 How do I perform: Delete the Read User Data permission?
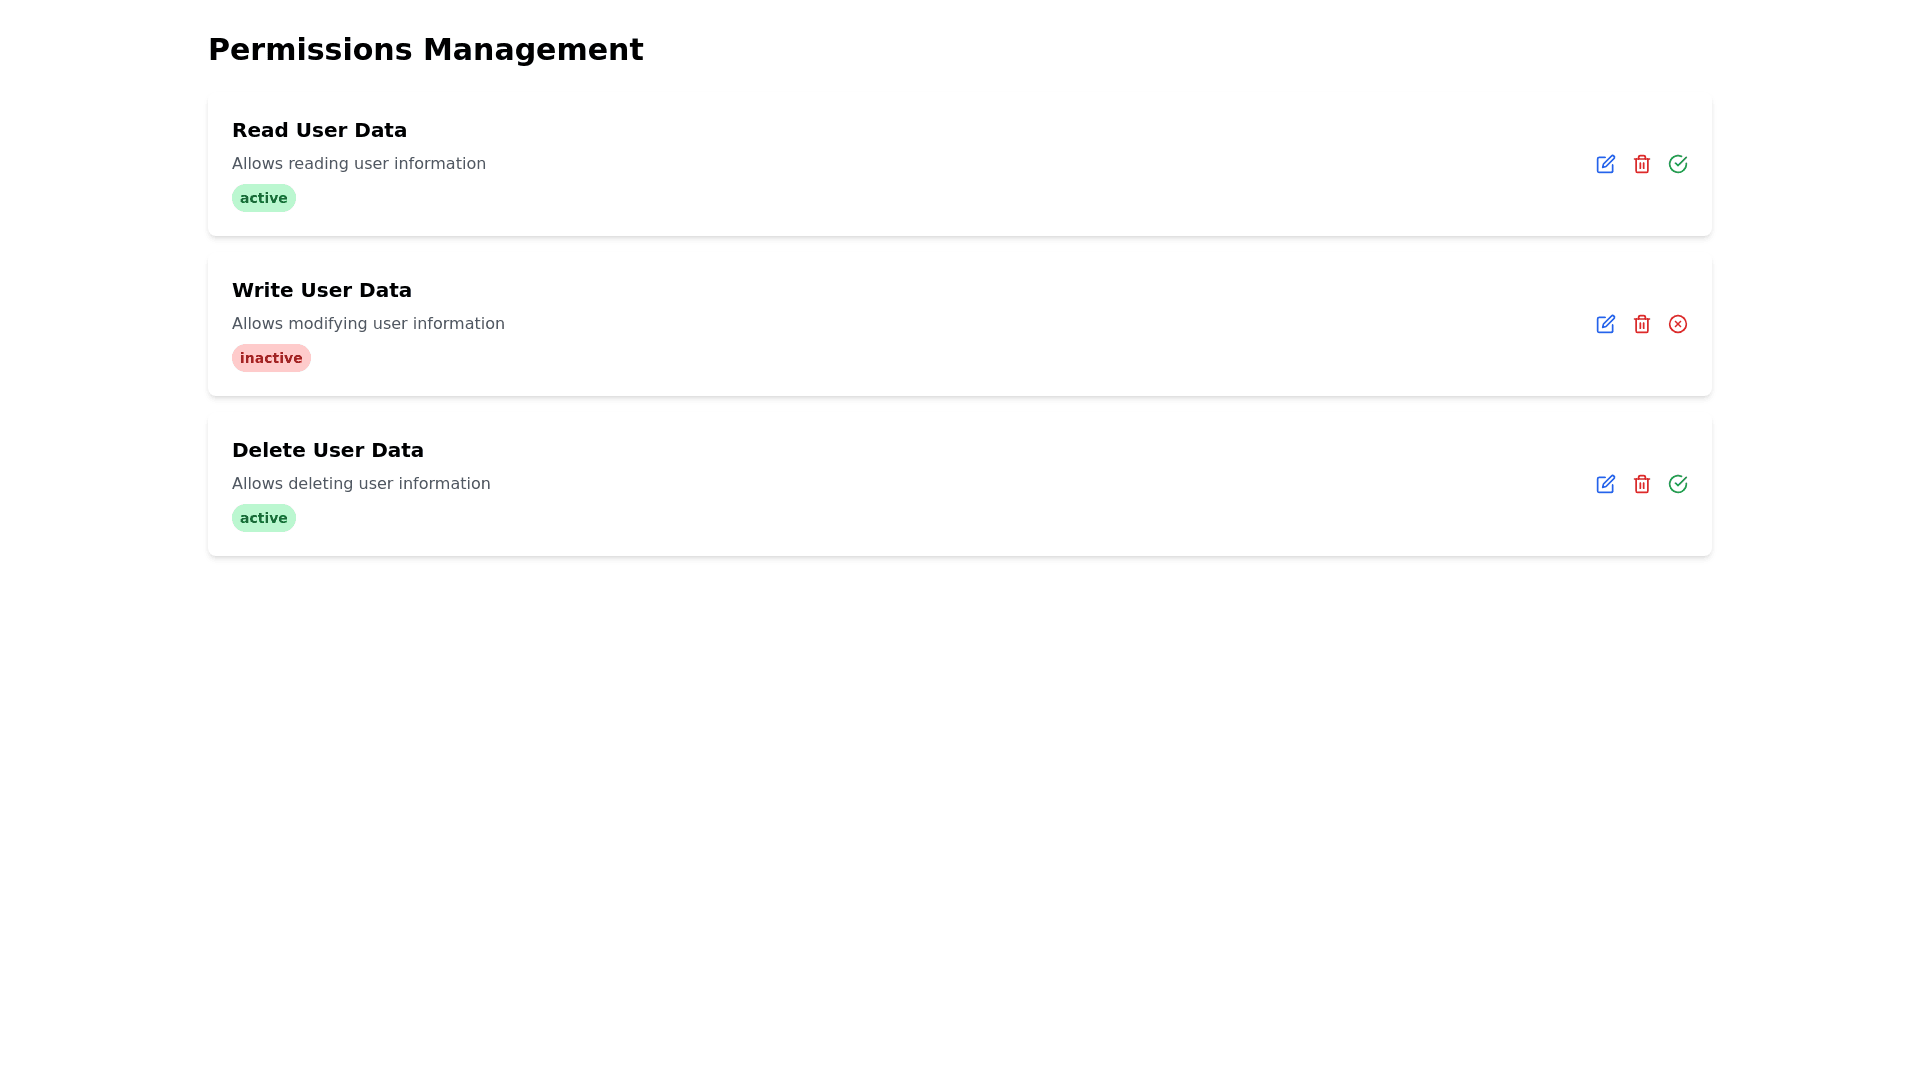point(1641,164)
